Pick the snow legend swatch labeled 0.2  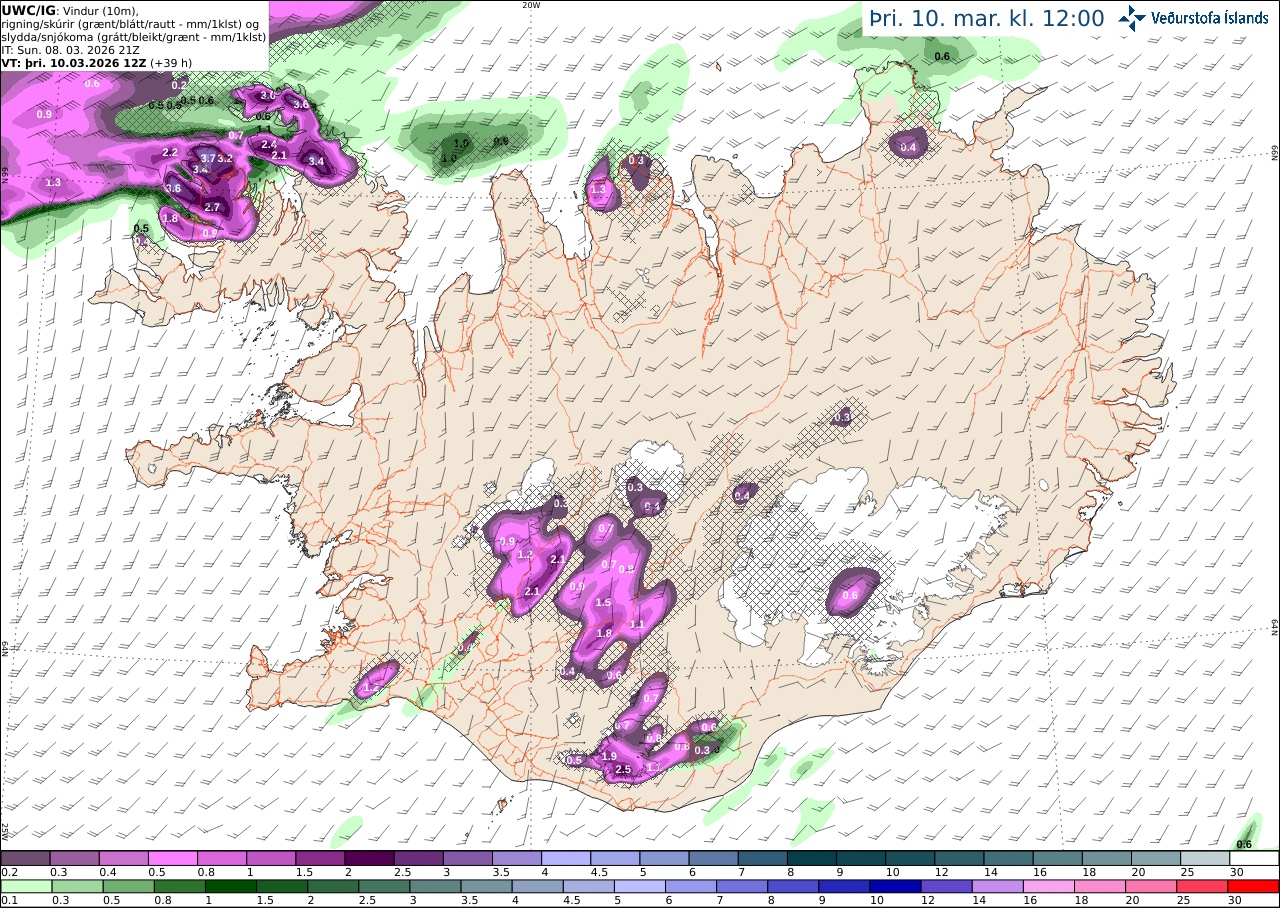[25, 858]
